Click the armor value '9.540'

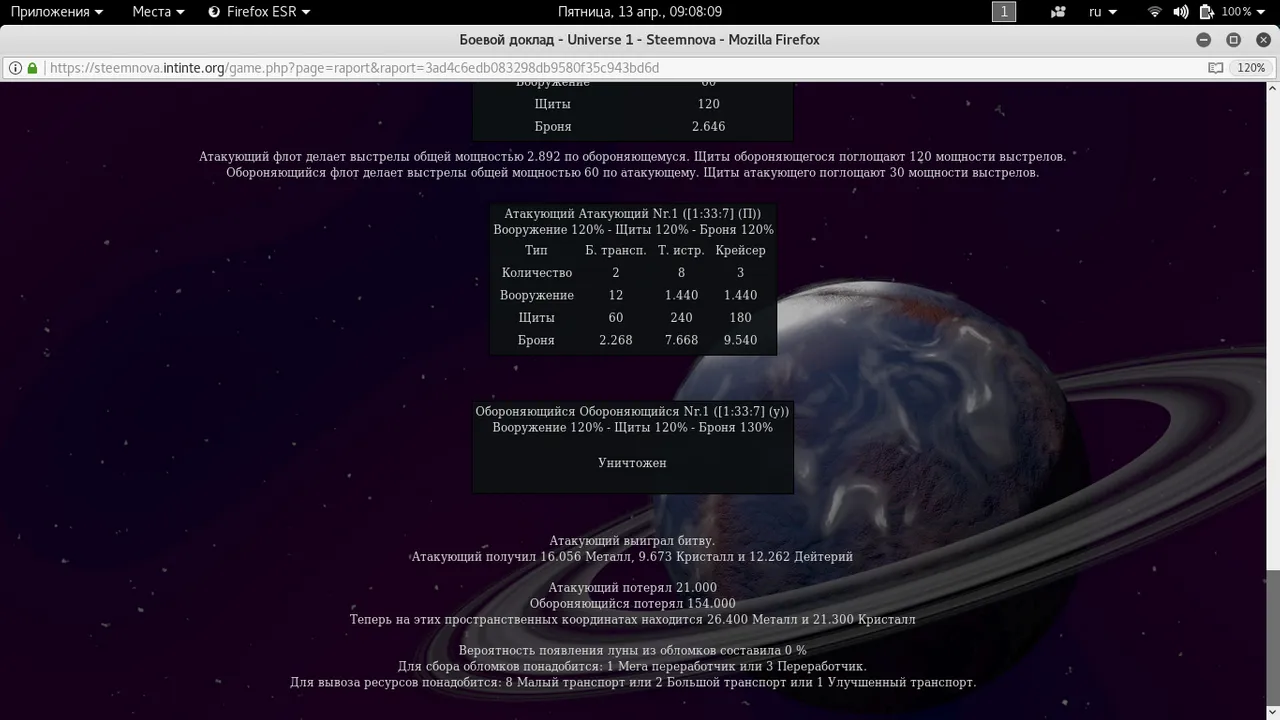pyautogui.click(x=740, y=341)
